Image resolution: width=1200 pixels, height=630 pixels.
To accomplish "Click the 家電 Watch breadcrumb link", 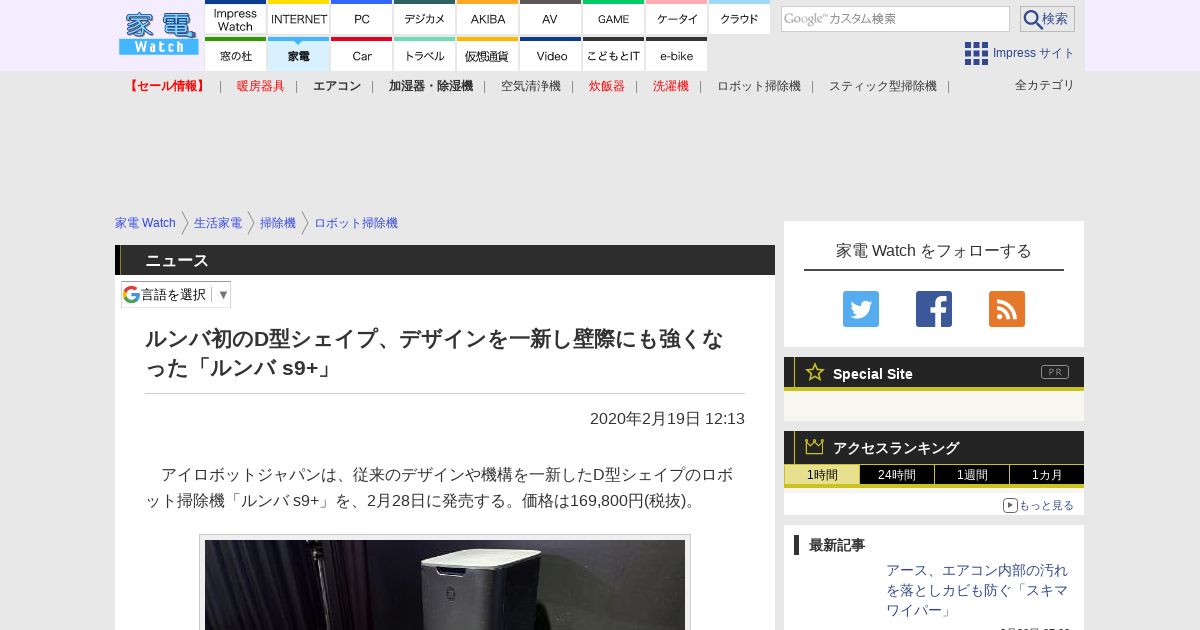I will (145, 223).
